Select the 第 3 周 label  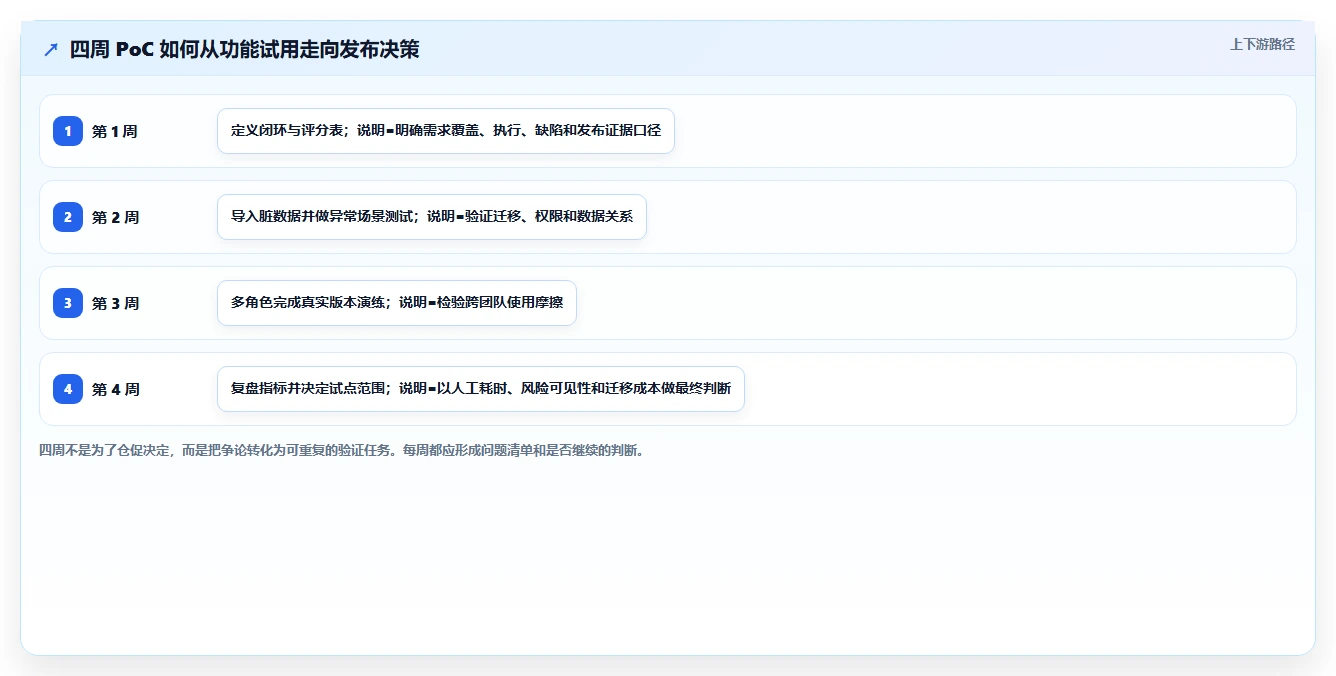coord(115,303)
